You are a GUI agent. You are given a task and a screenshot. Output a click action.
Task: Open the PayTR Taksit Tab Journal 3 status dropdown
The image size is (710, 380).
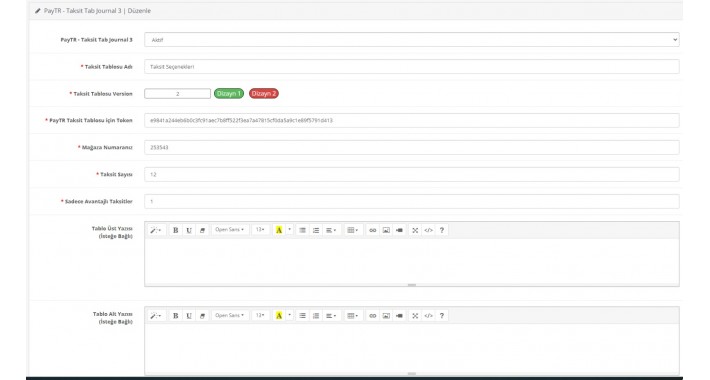pos(412,40)
